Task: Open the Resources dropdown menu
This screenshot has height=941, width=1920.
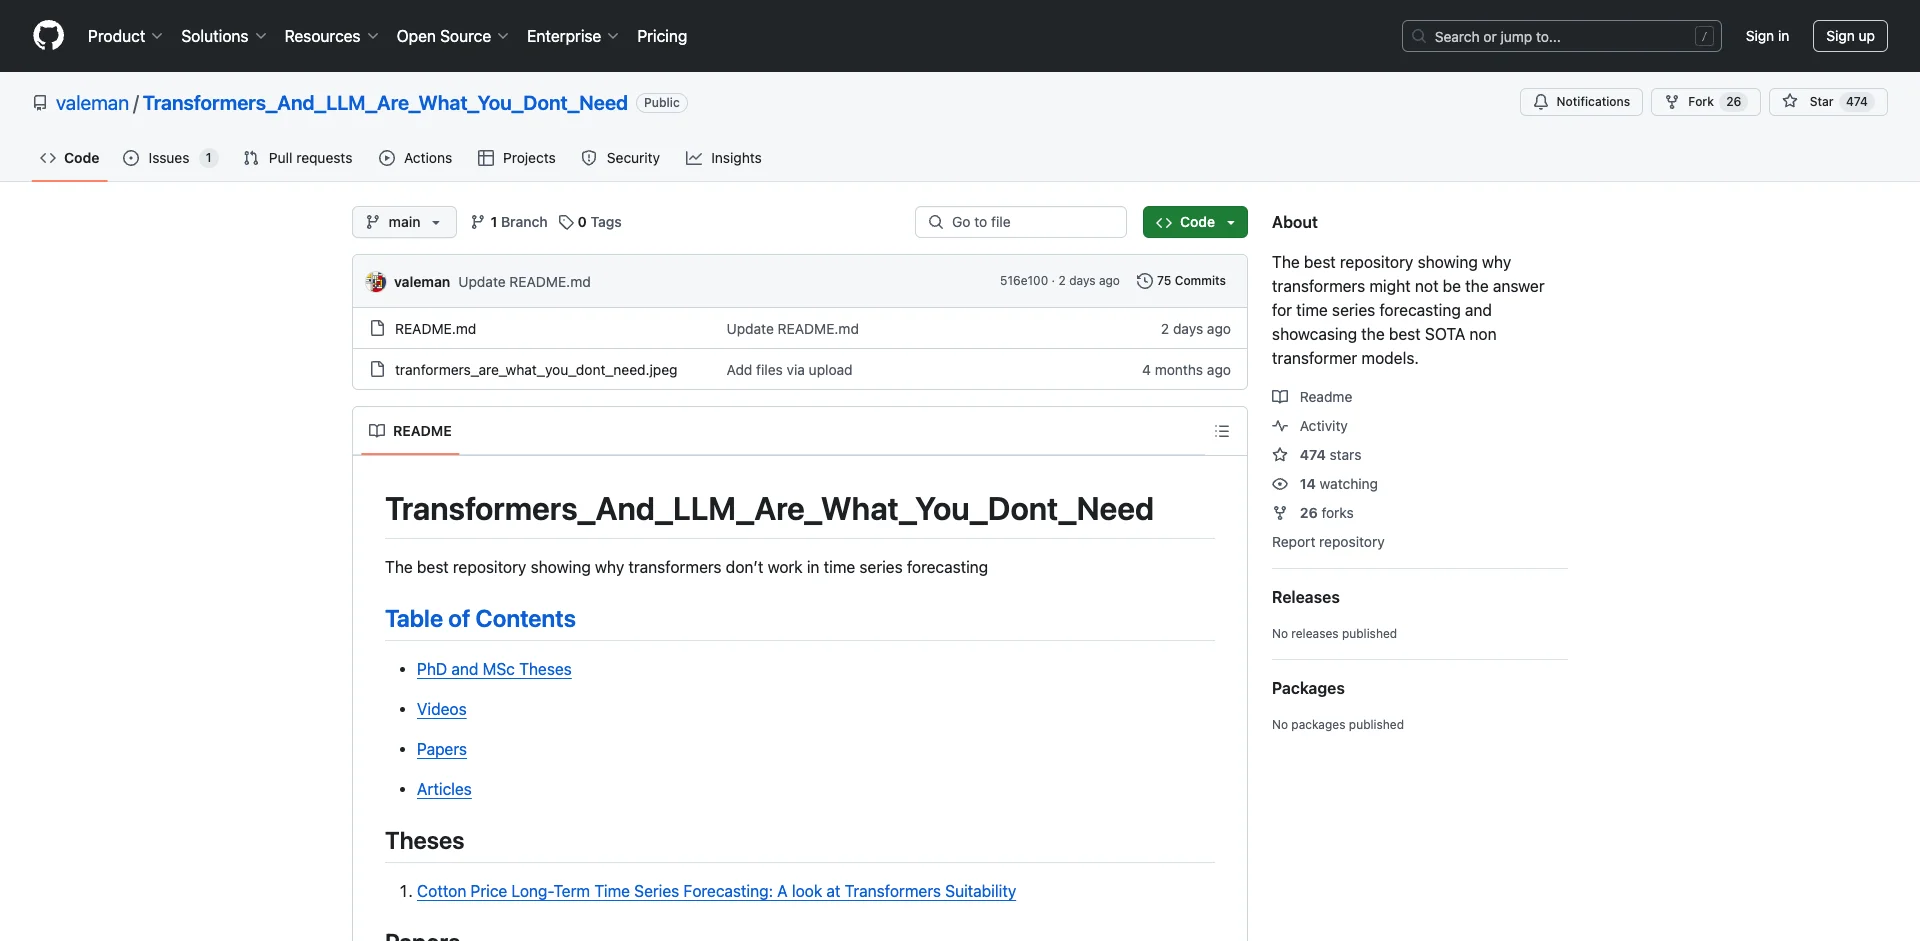Action: click(x=331, y=36)
